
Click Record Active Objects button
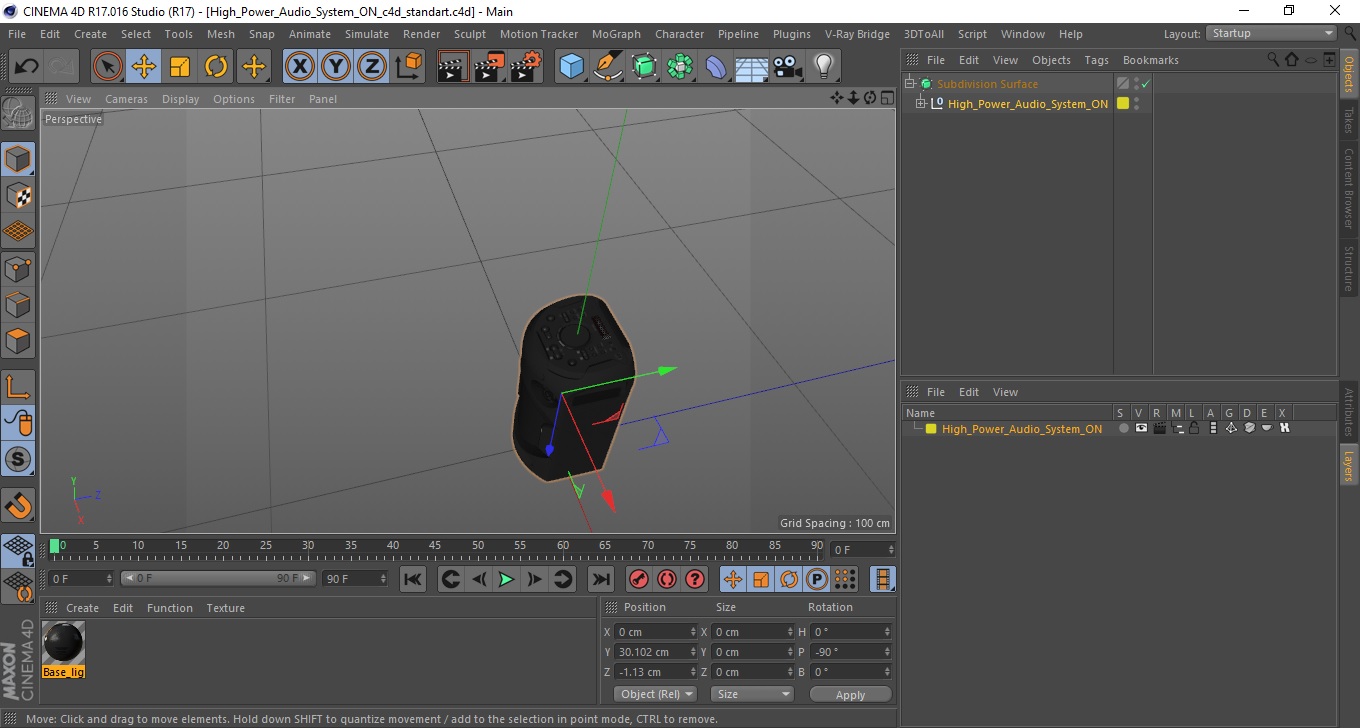pyautogui.click(x=639, y=579)
